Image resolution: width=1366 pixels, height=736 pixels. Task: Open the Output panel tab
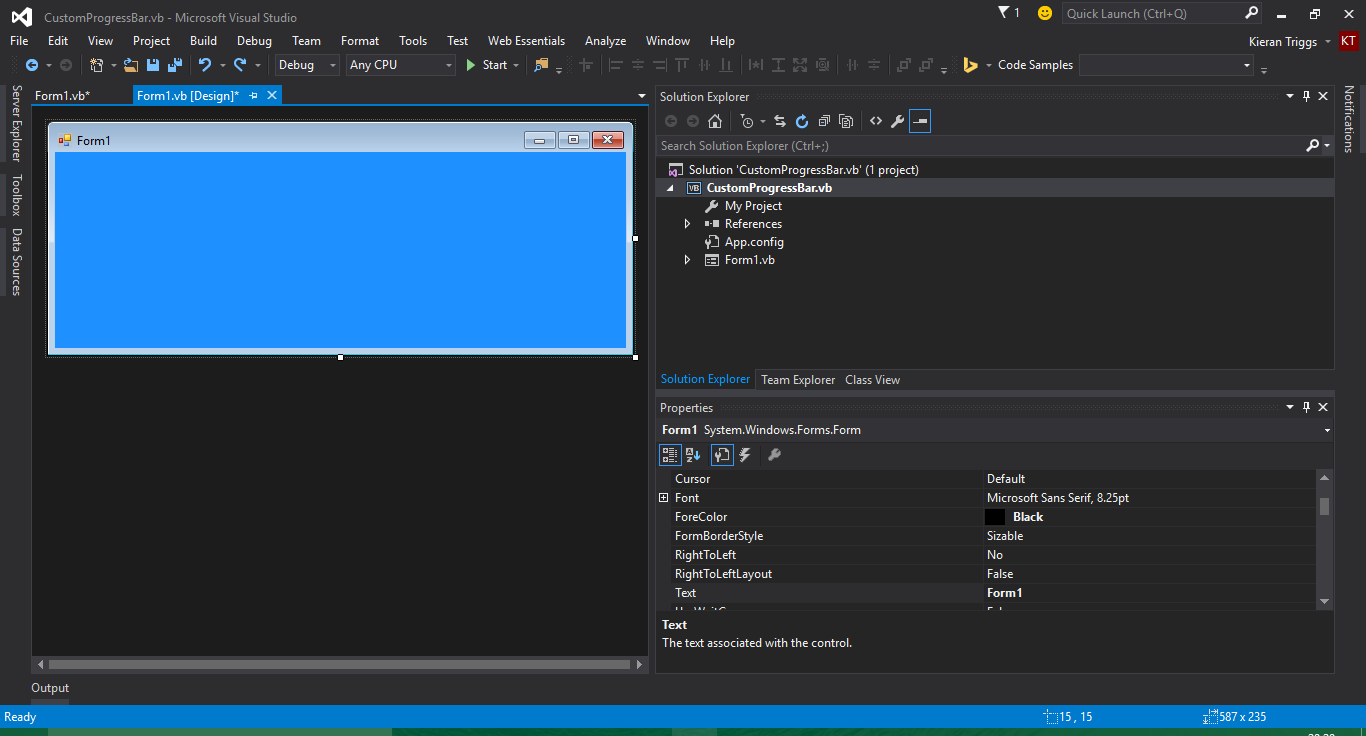(x=50, y=688)
